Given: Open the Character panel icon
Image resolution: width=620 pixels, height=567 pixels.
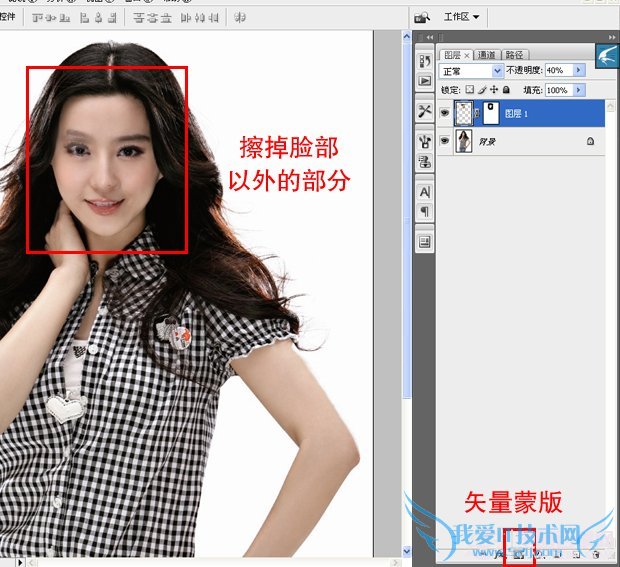Looking at the screenshot, I should click(x=424, y=191).
